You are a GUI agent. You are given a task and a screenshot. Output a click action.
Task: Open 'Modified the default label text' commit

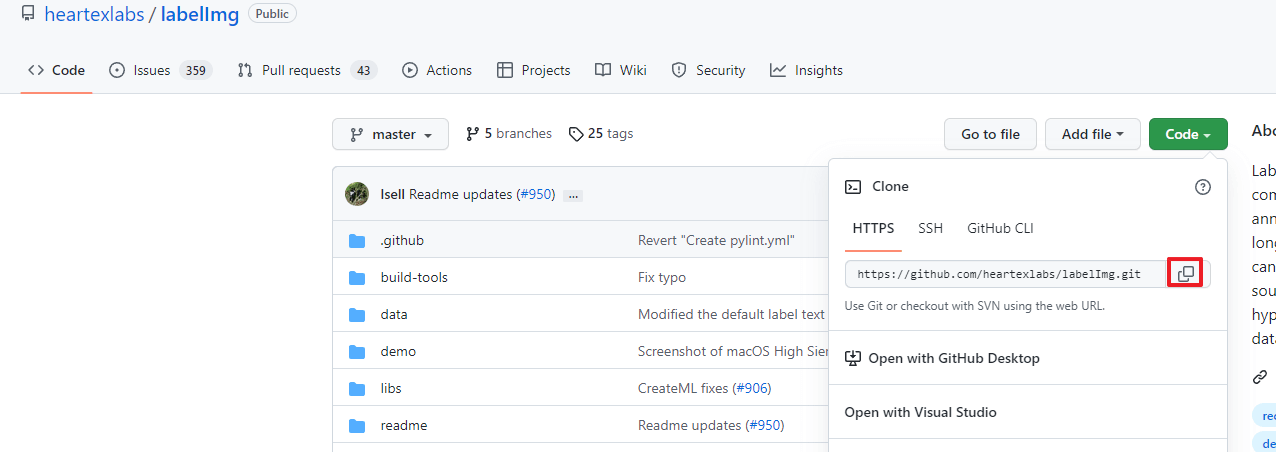[x=732, y=314]
